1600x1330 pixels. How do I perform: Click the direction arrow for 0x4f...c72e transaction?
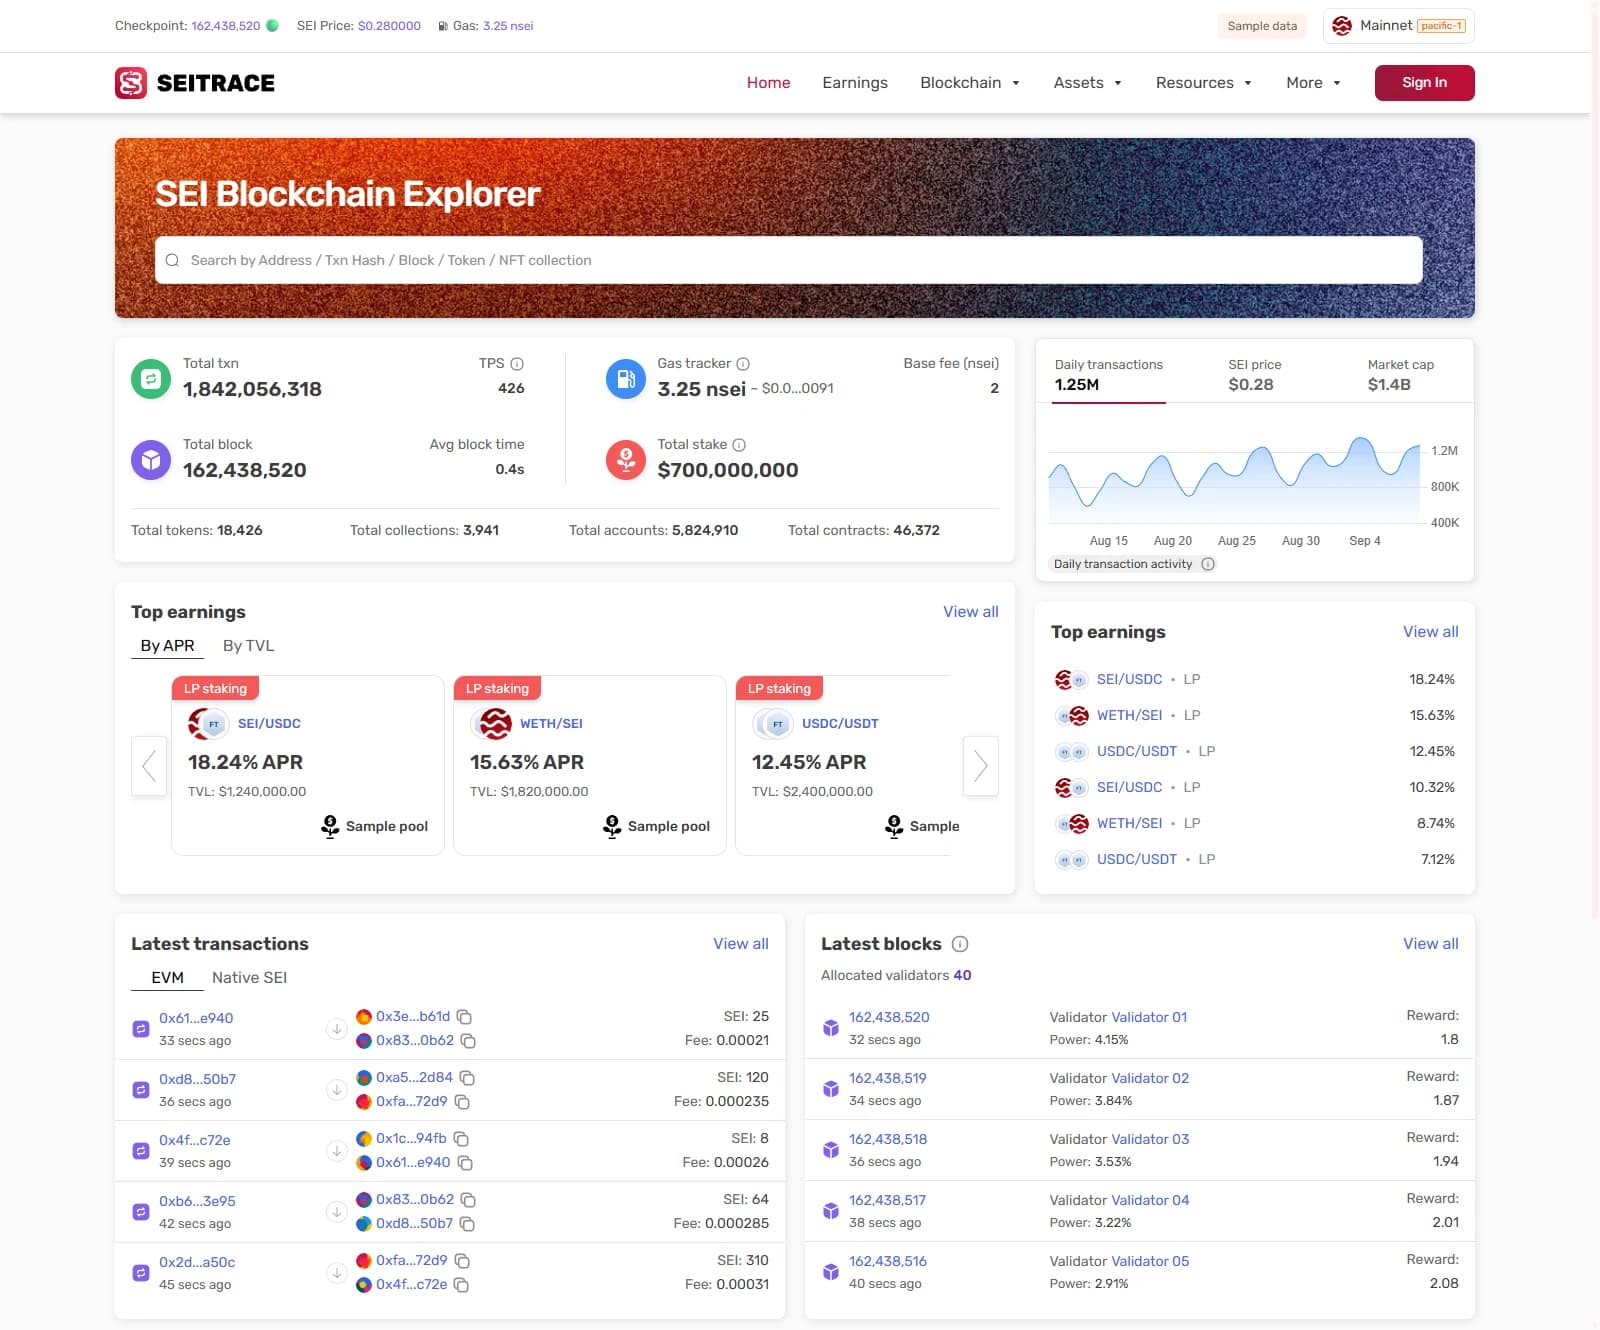coord(337,1151)
